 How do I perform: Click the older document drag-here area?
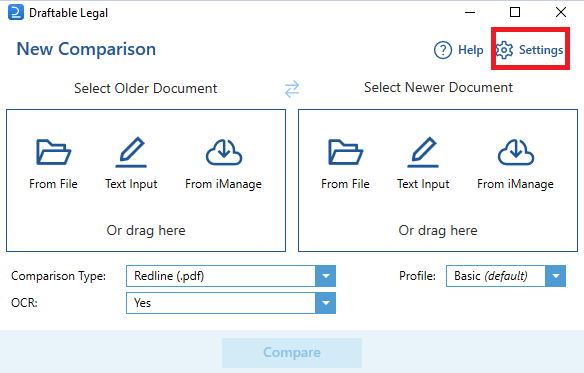coord(146,230)
